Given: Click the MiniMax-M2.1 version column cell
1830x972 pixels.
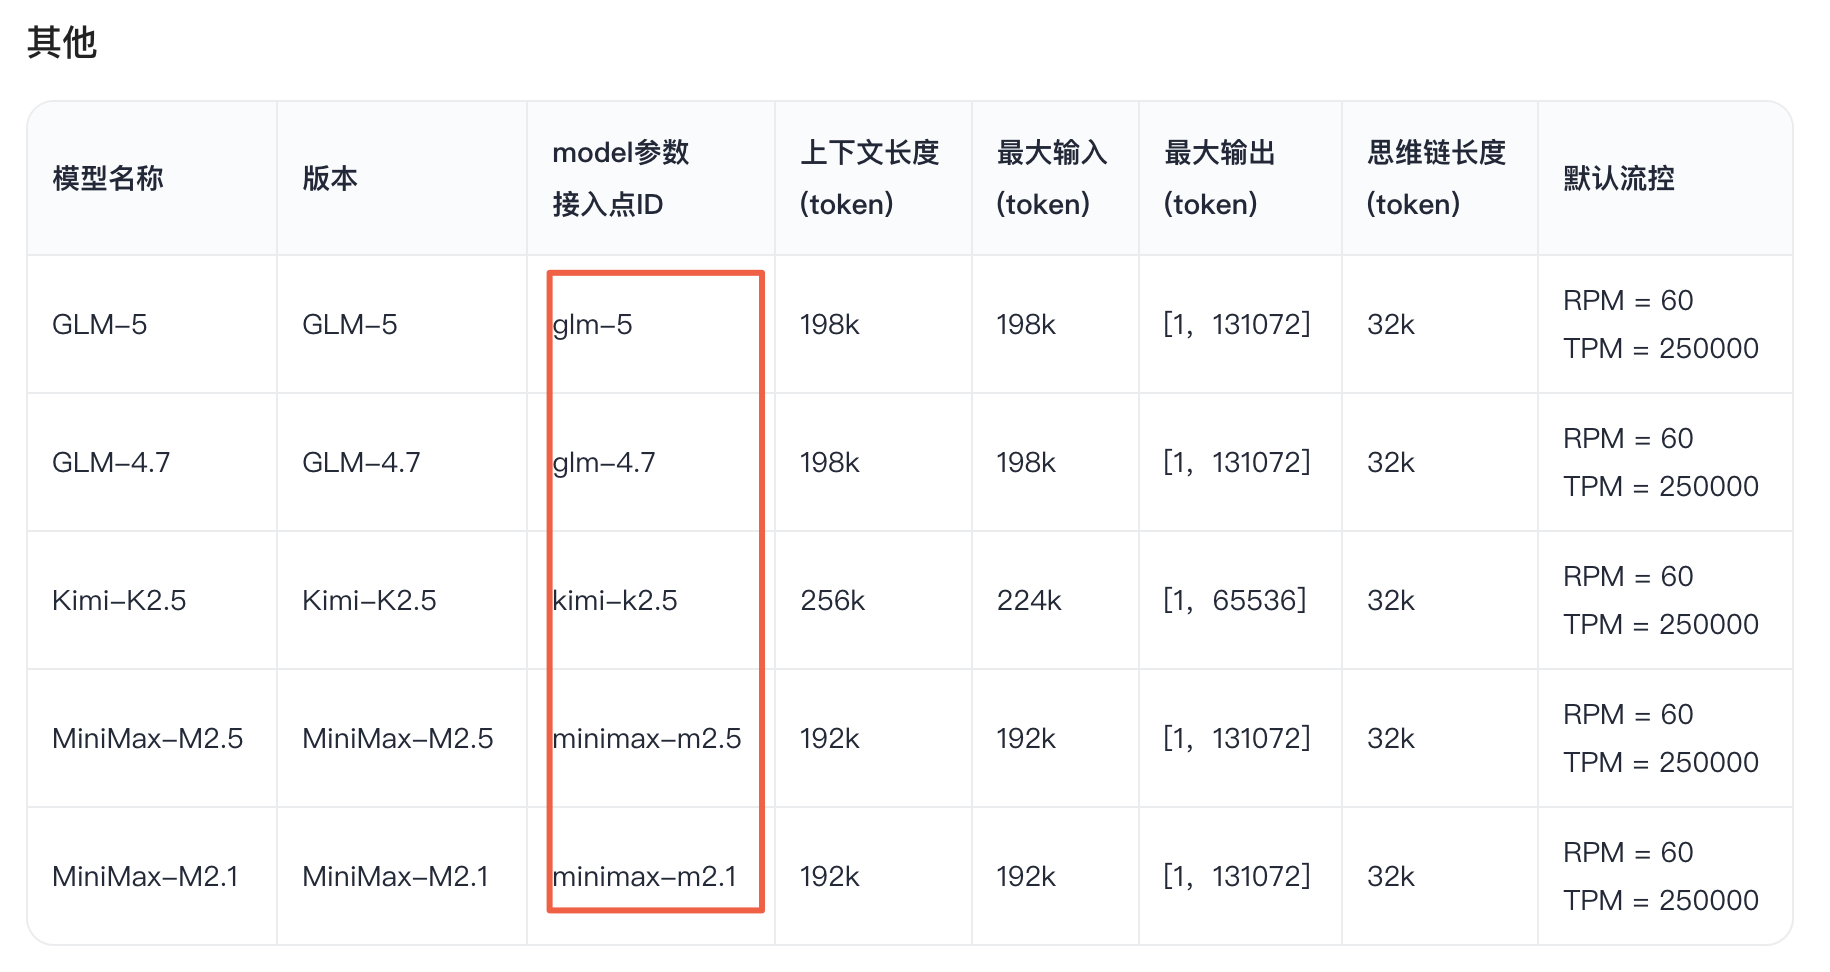Looking at the screenshot, I should pos(395,877).
